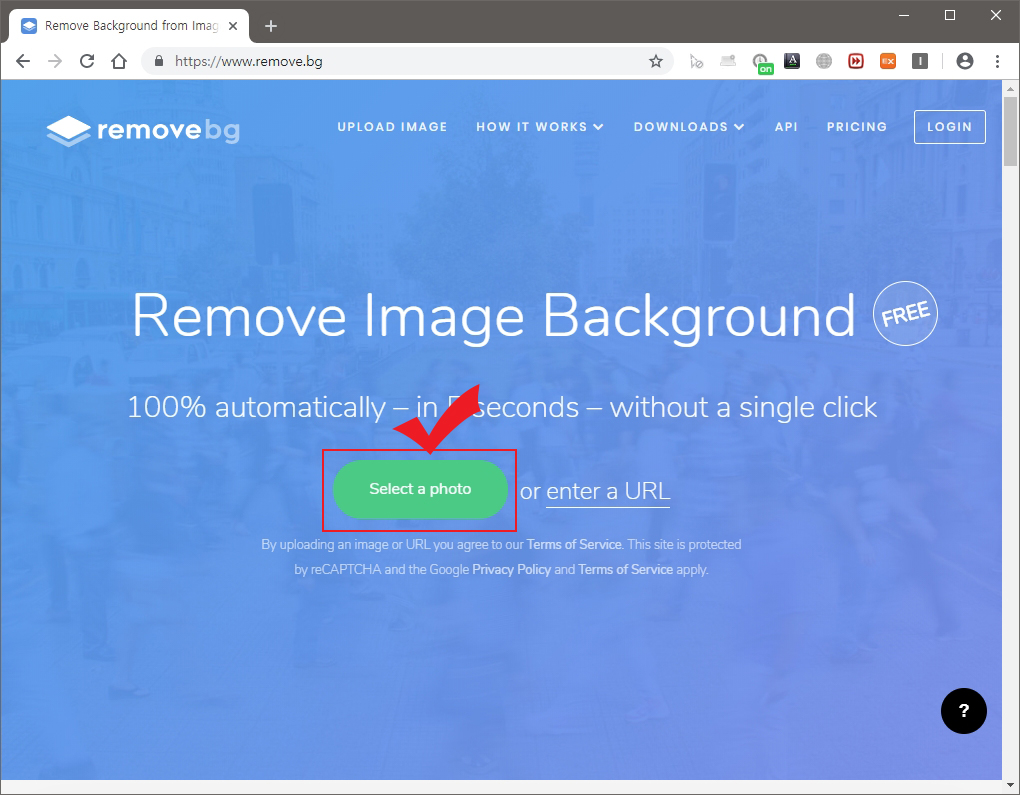Open the API nav link
This screenshot has width=1020, height=795.
coord(786,127)
